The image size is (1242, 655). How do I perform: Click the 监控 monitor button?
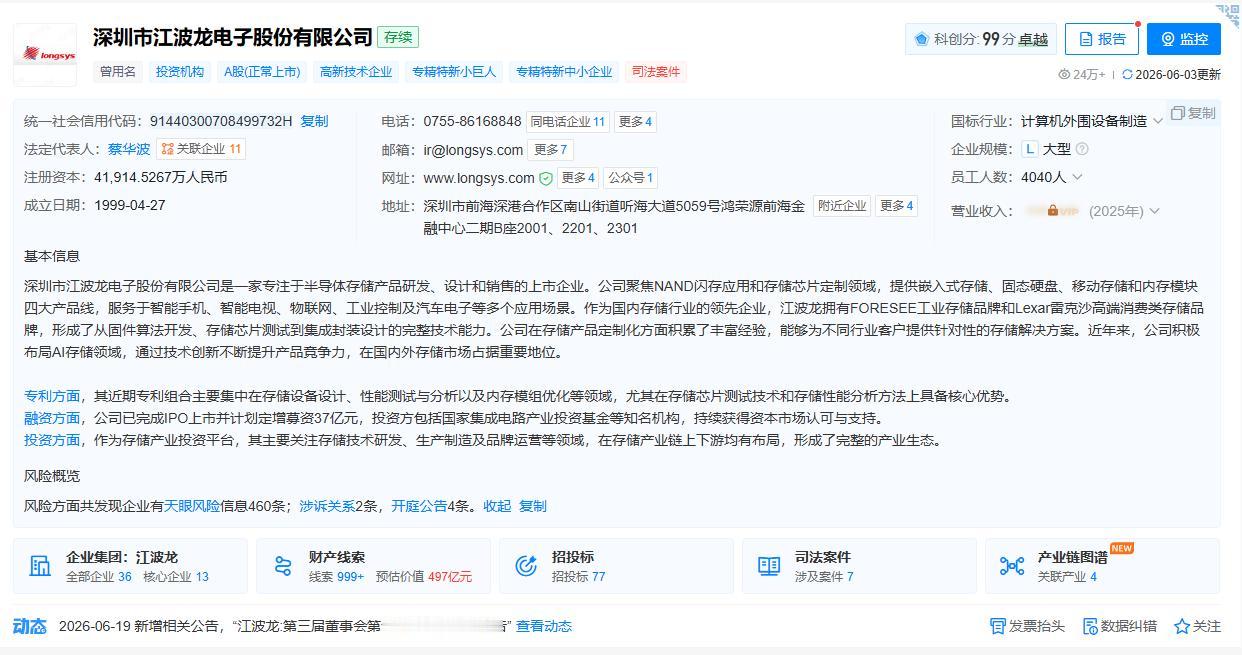(x=1183, y=39)
